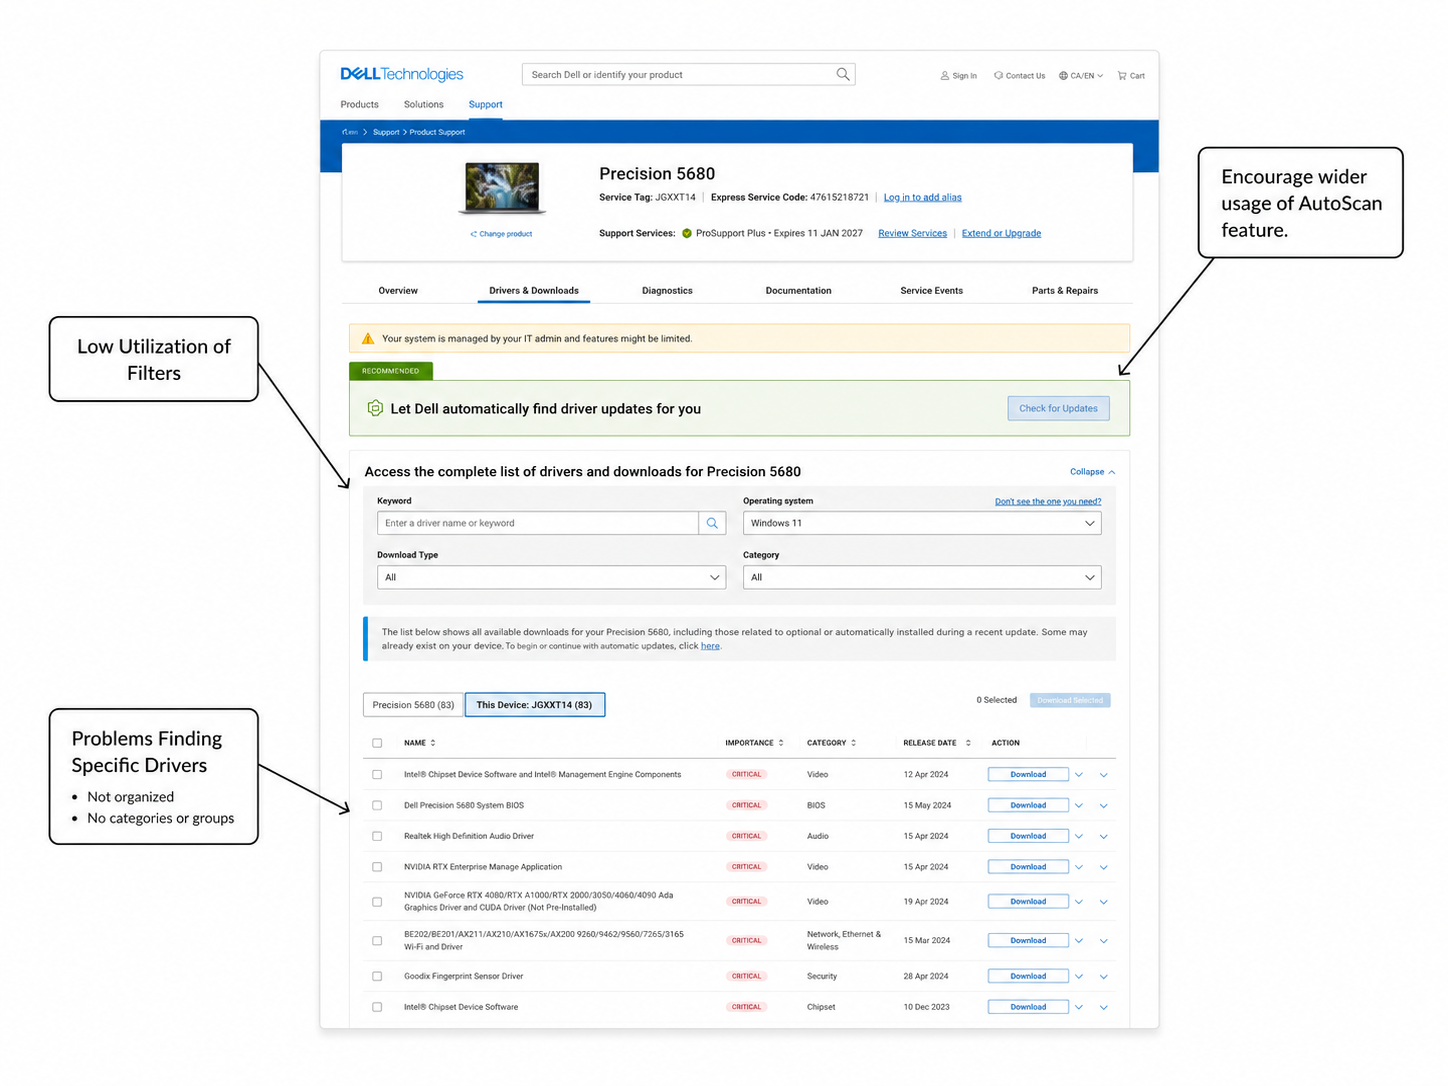Switch to the Overview tab
Screen dimensions: 1448x1086
(x=398, y=291)
